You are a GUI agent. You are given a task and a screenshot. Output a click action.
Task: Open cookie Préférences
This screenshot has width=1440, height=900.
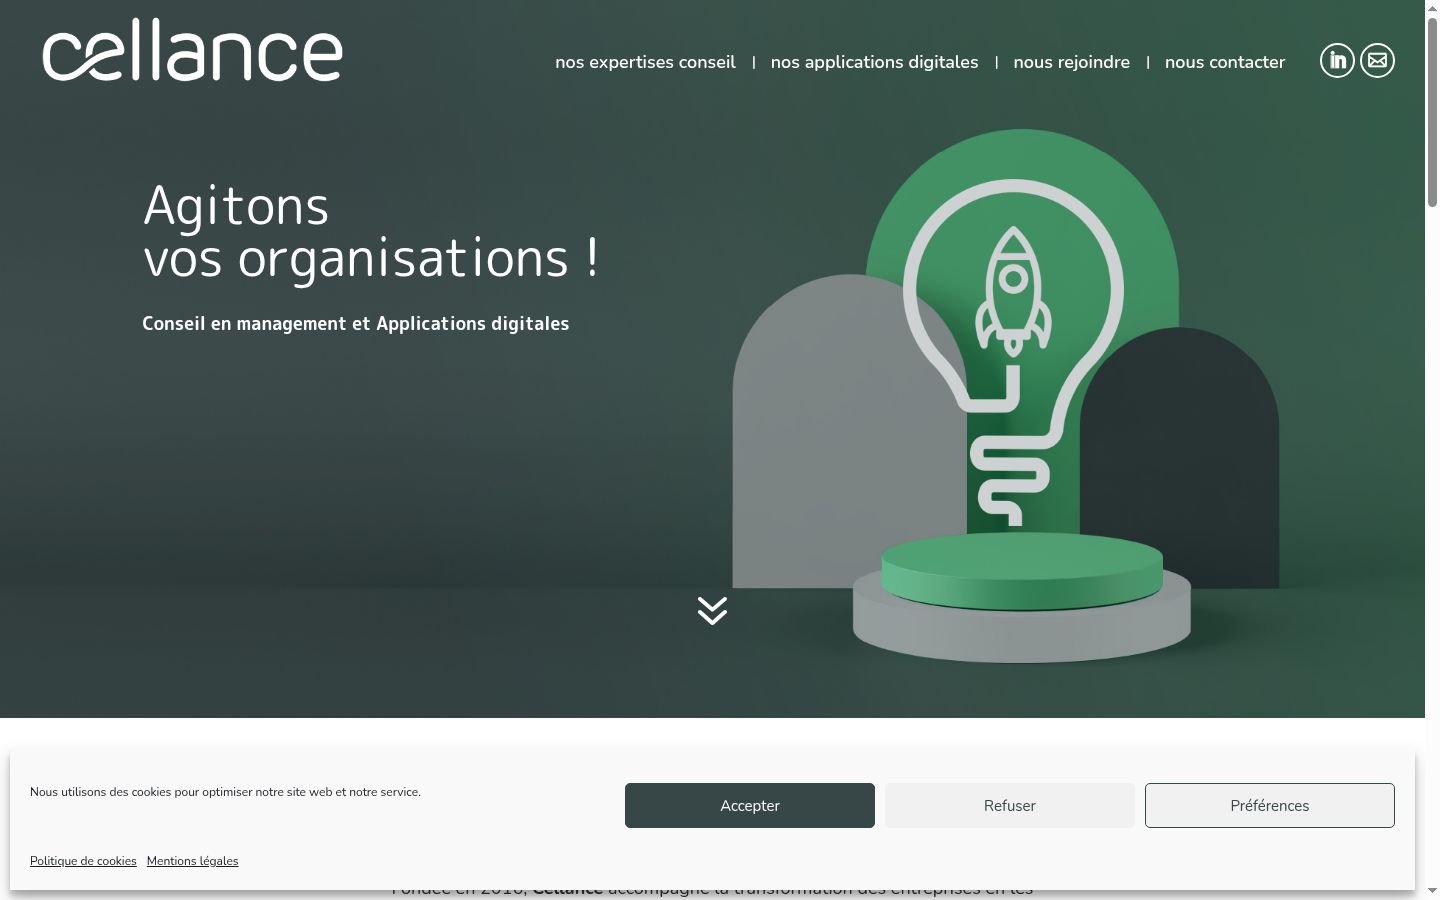coord(1270,806)
